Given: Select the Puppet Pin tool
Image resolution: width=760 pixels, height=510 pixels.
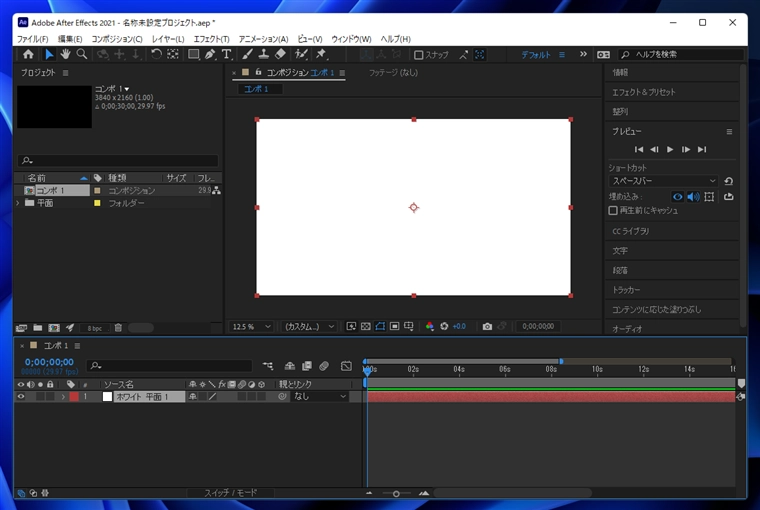Looking at the screenshot, I should point(320,54).
